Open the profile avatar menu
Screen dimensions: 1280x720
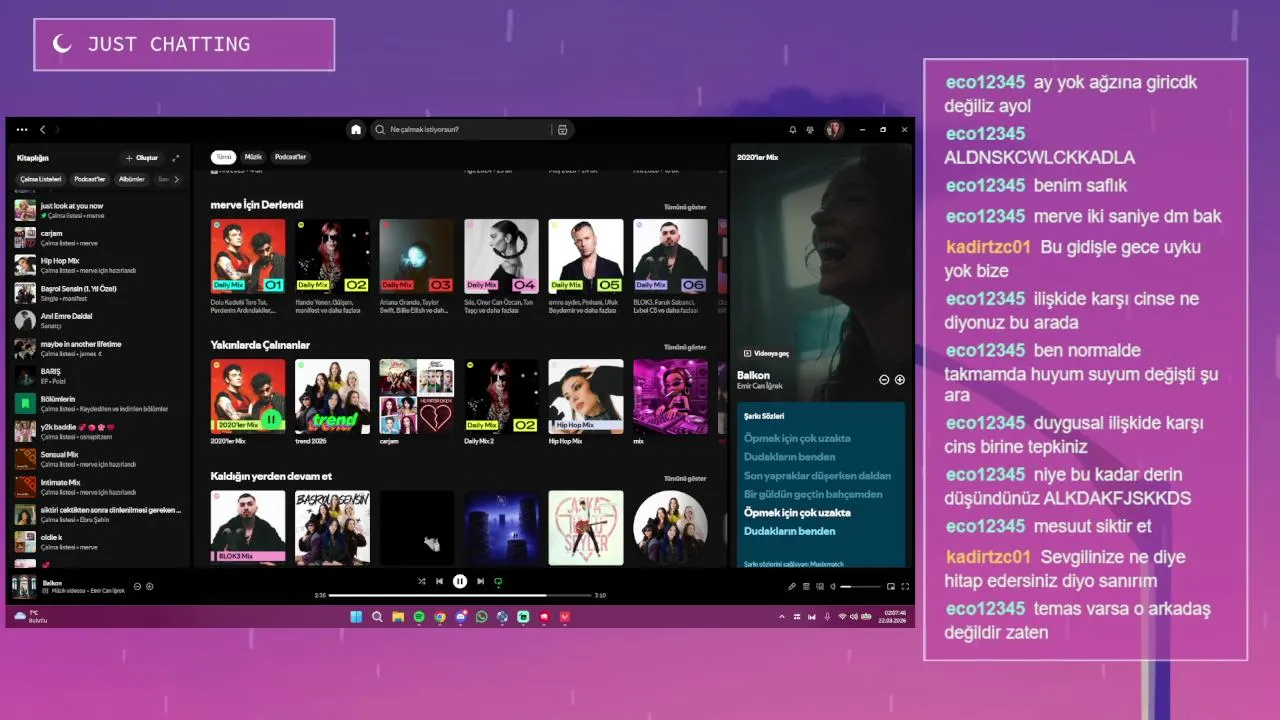(834, 130)
